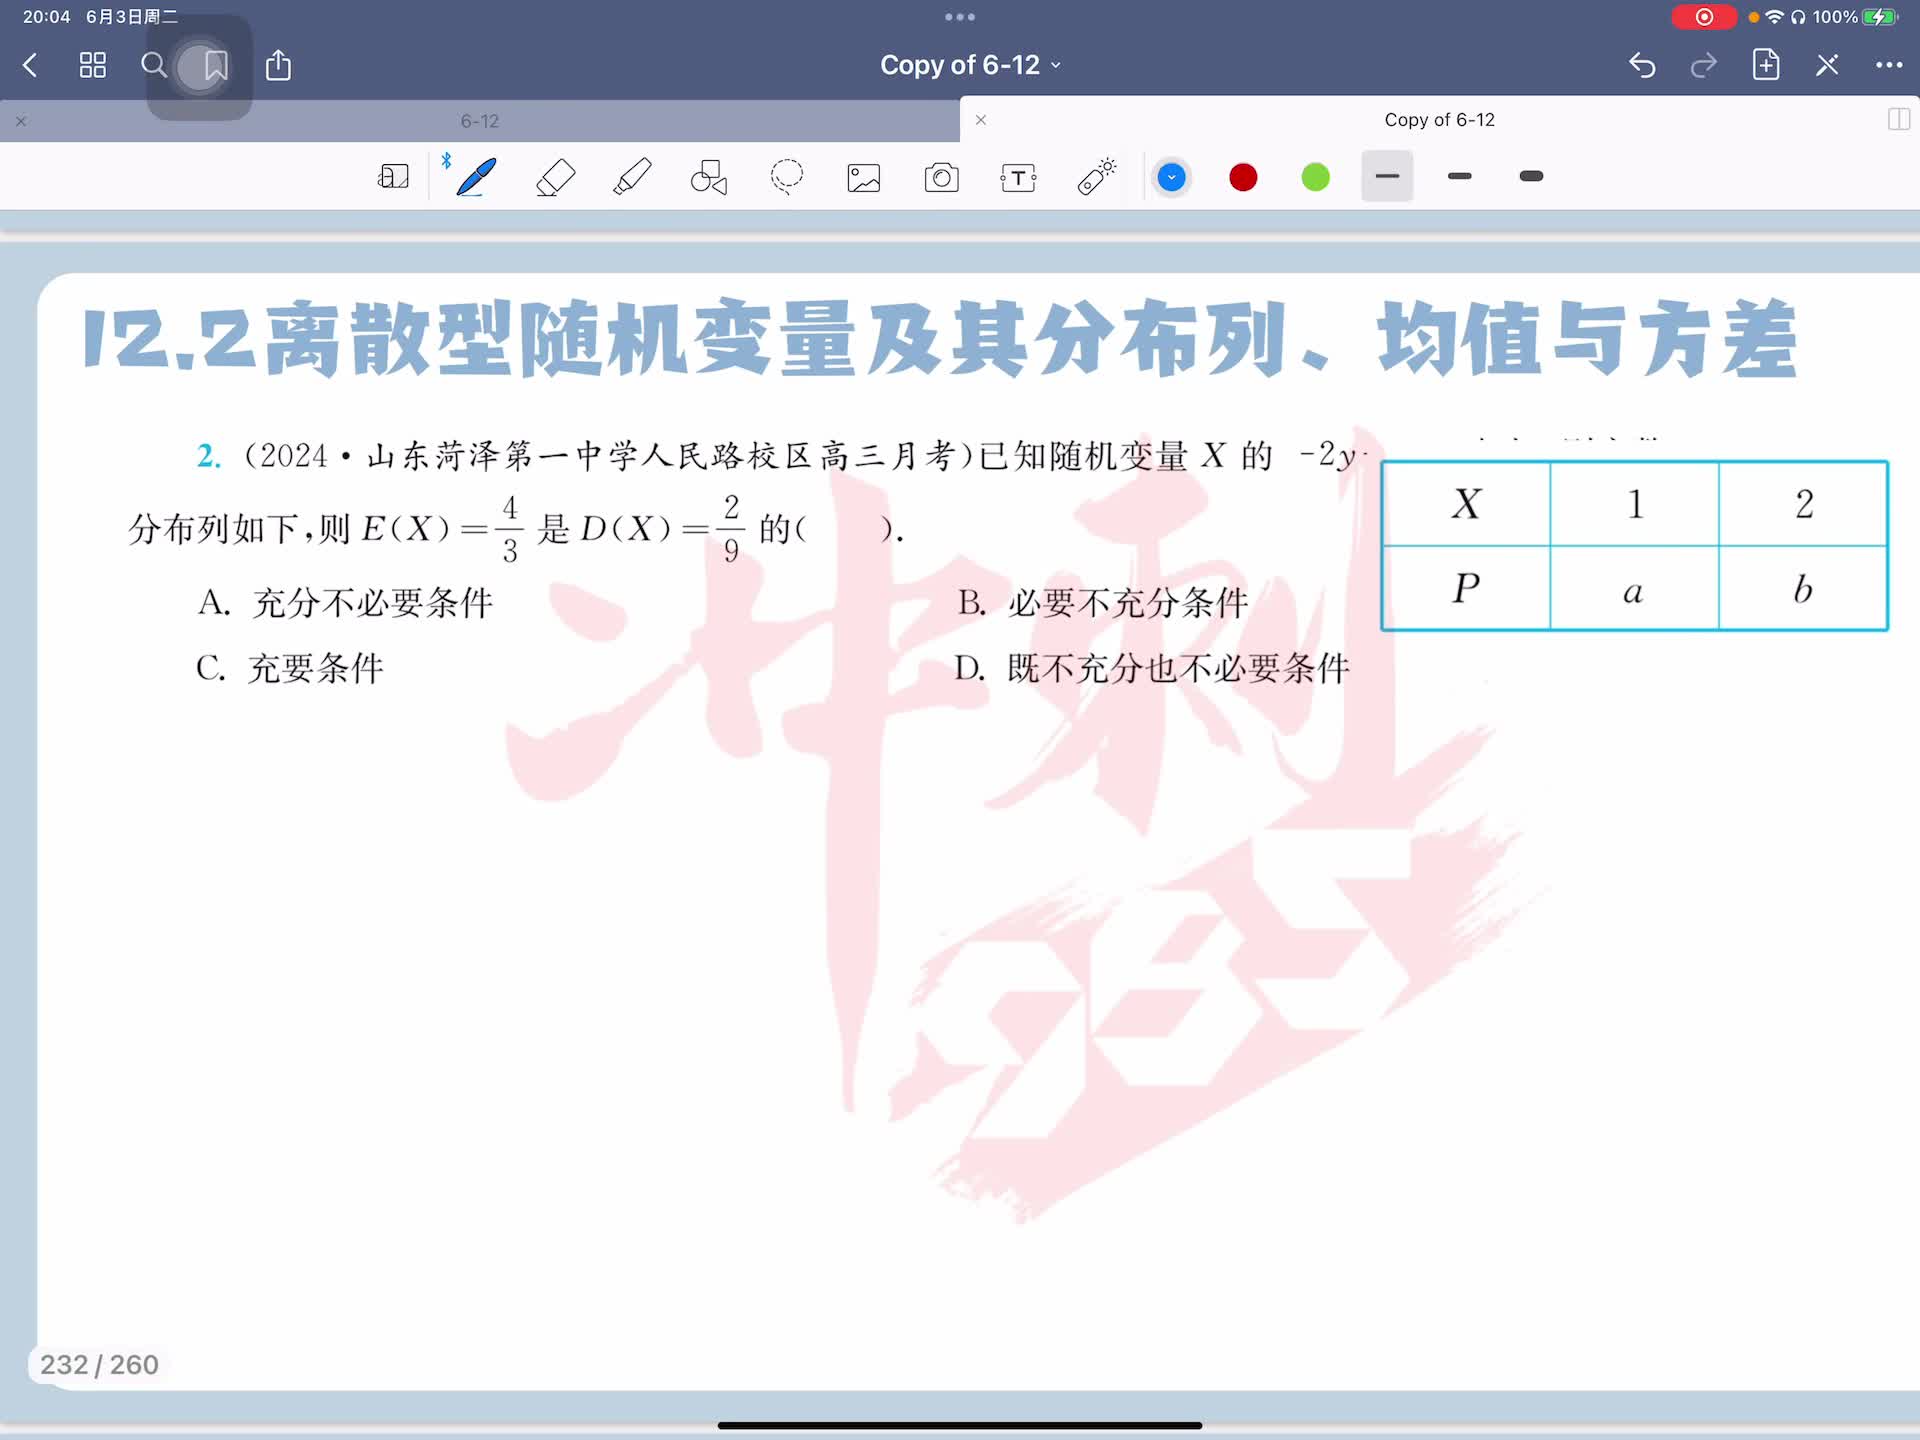Screen dimensions: 1920x1440
Task: Select the thickest stroke width
Action: click(x=1531, y=177)
